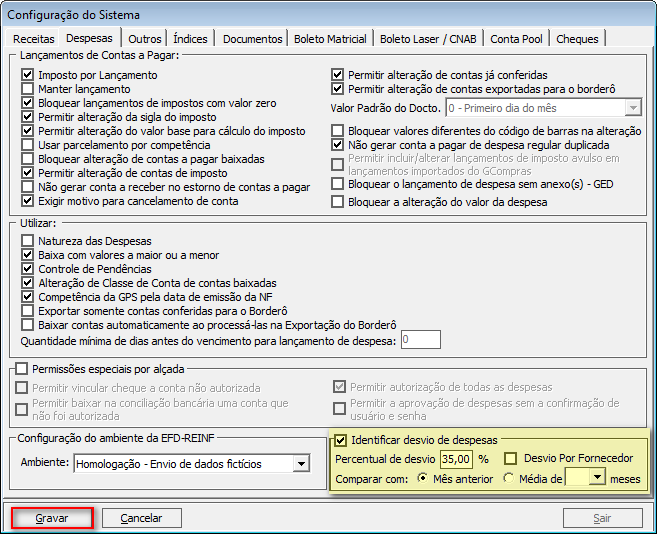
Task: Uncheck Imposto por Lançamento
Action: point(28,75)
